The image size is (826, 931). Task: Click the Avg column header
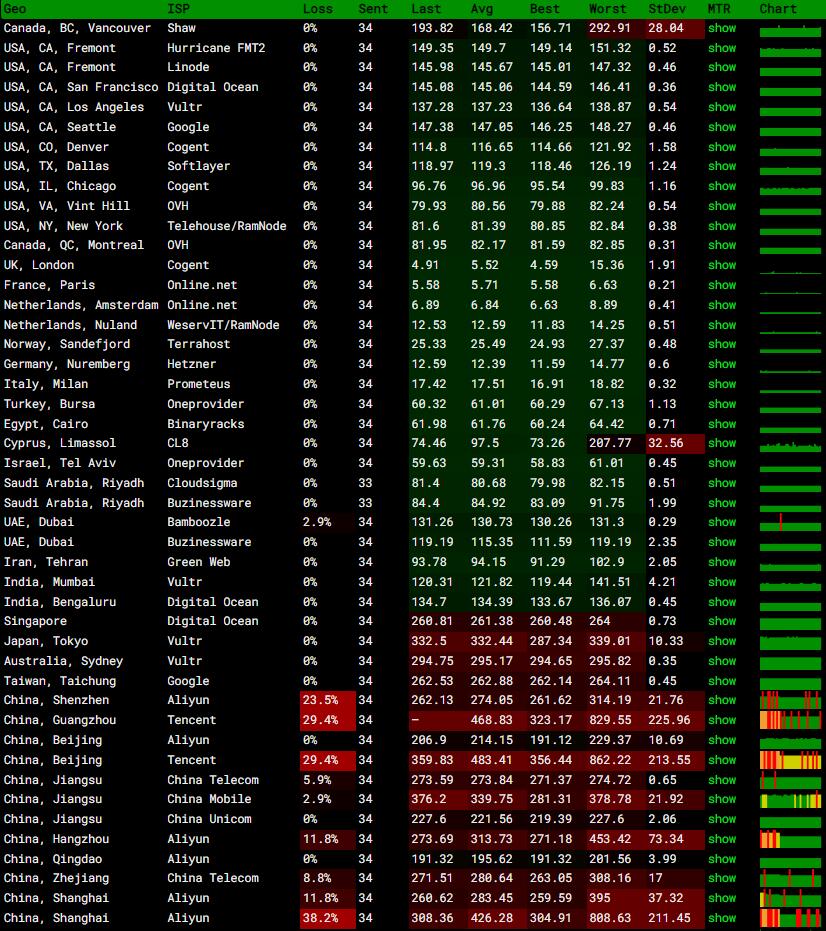point(482,9)
